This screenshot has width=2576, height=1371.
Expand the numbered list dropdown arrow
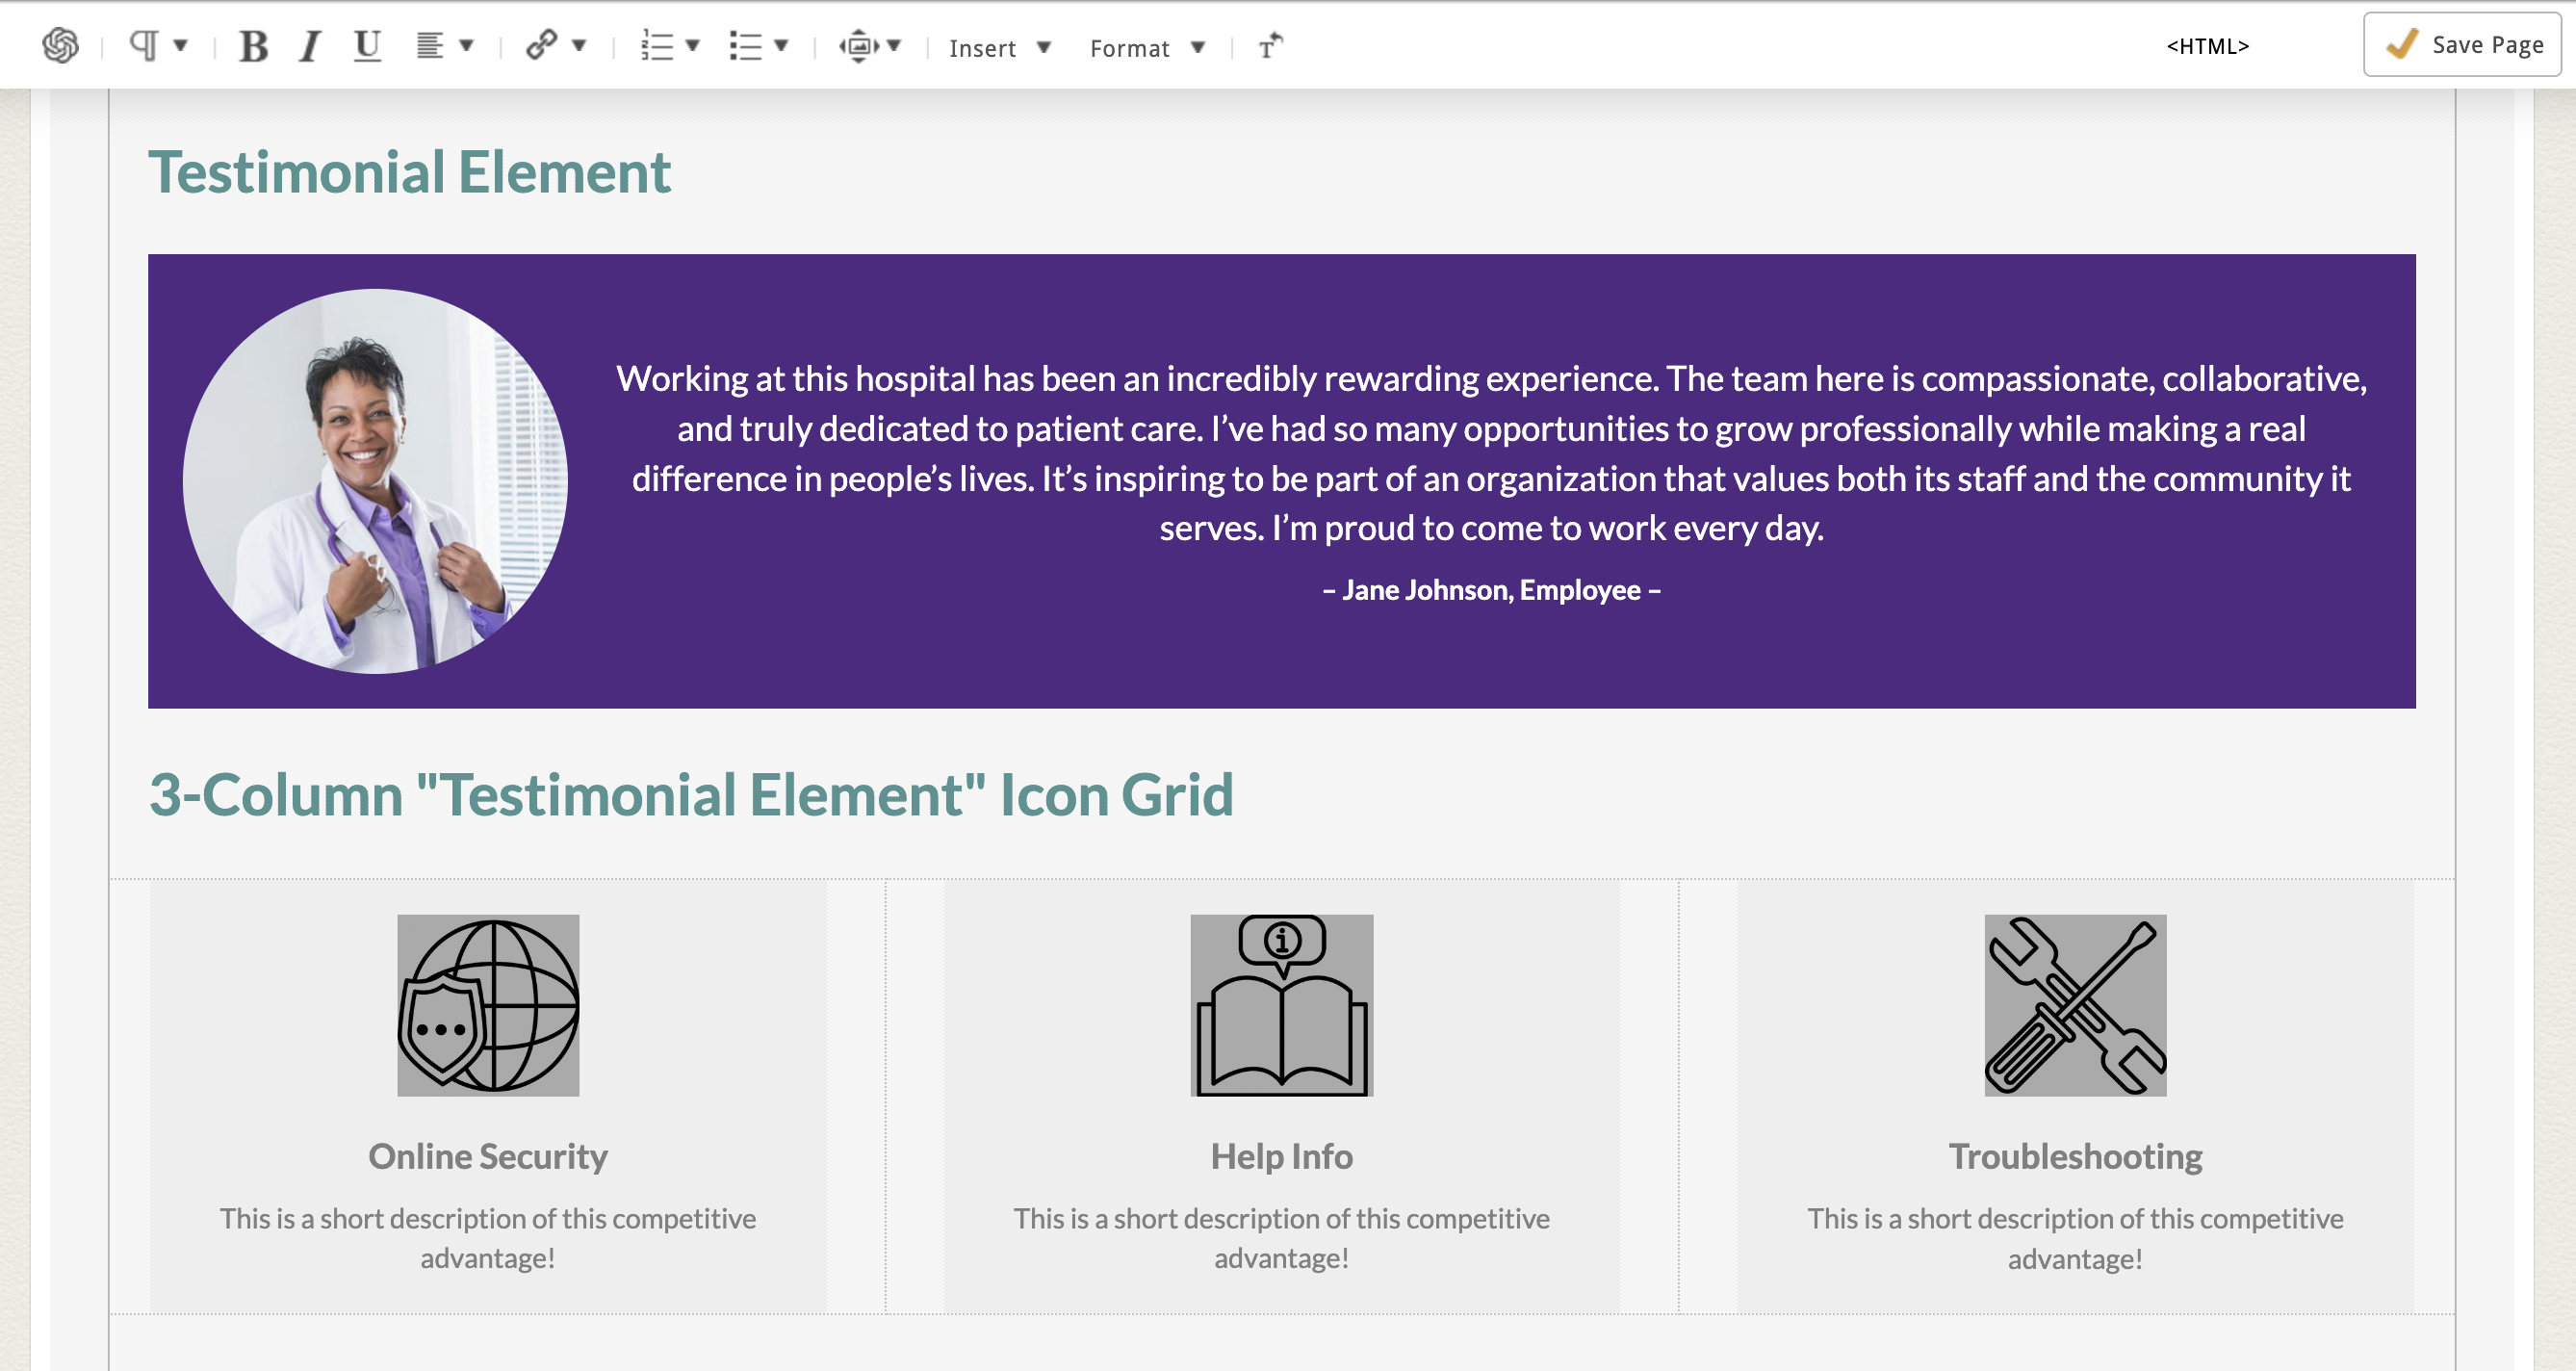click(x=692, y=46)
